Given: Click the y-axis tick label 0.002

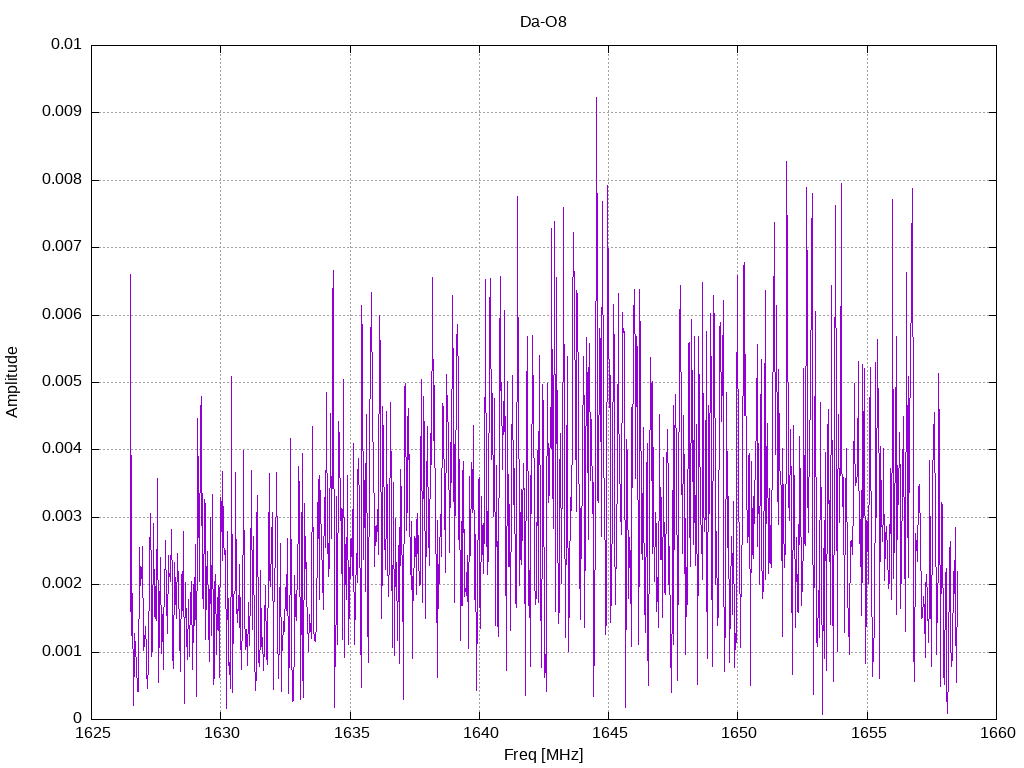Looking at the screenshot, I should pyautogui.click(x=62, y=584).
